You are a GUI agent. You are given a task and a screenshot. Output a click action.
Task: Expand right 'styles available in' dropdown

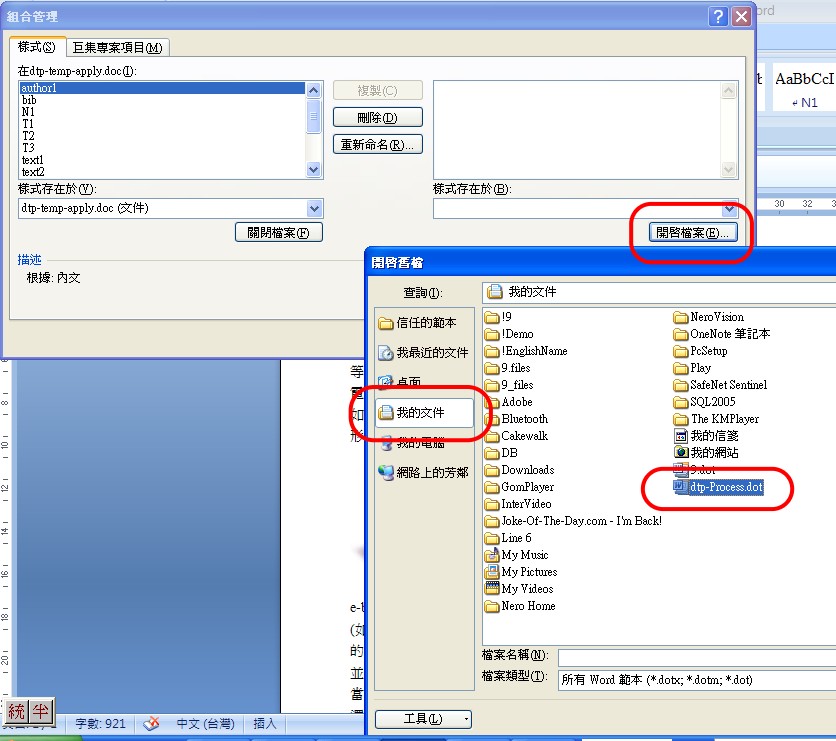tap(729, 208)
